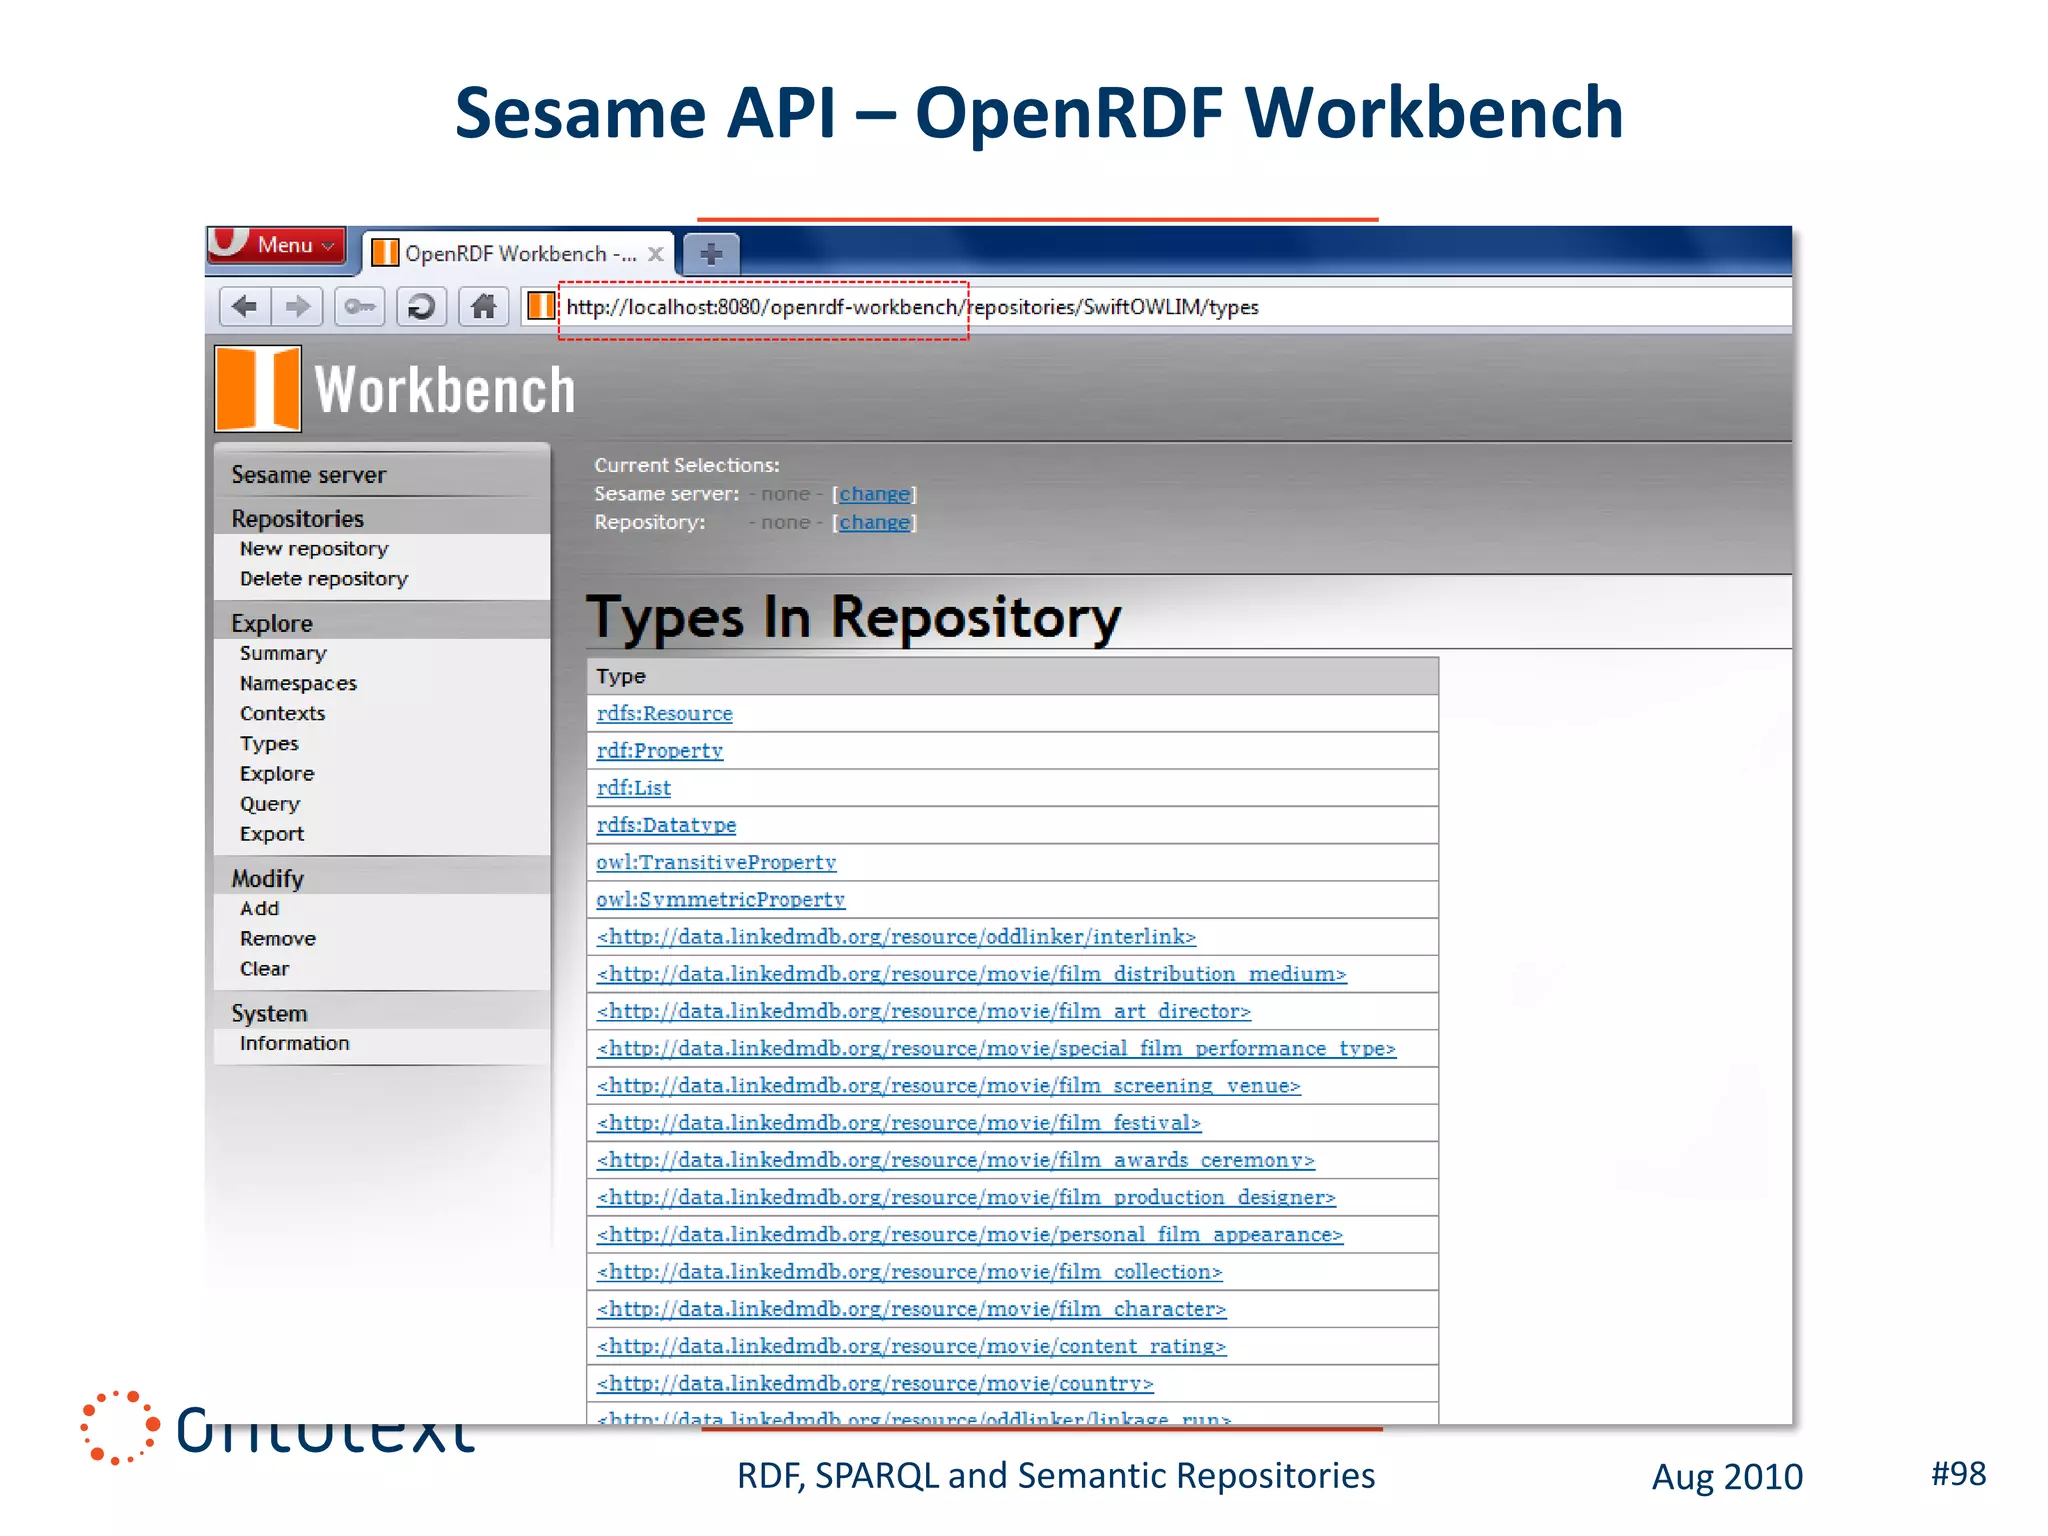2048x1536 pixels.
Task: Go back with the left arrow button
Action: [x=245, y=306]
